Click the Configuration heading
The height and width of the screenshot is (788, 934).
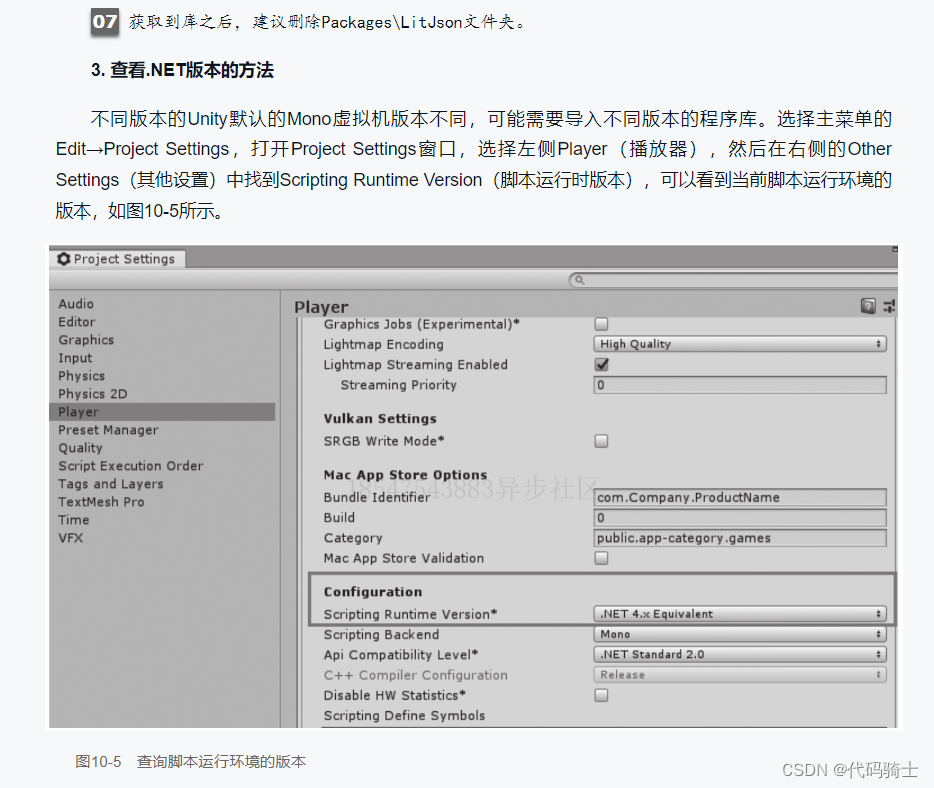373,592
